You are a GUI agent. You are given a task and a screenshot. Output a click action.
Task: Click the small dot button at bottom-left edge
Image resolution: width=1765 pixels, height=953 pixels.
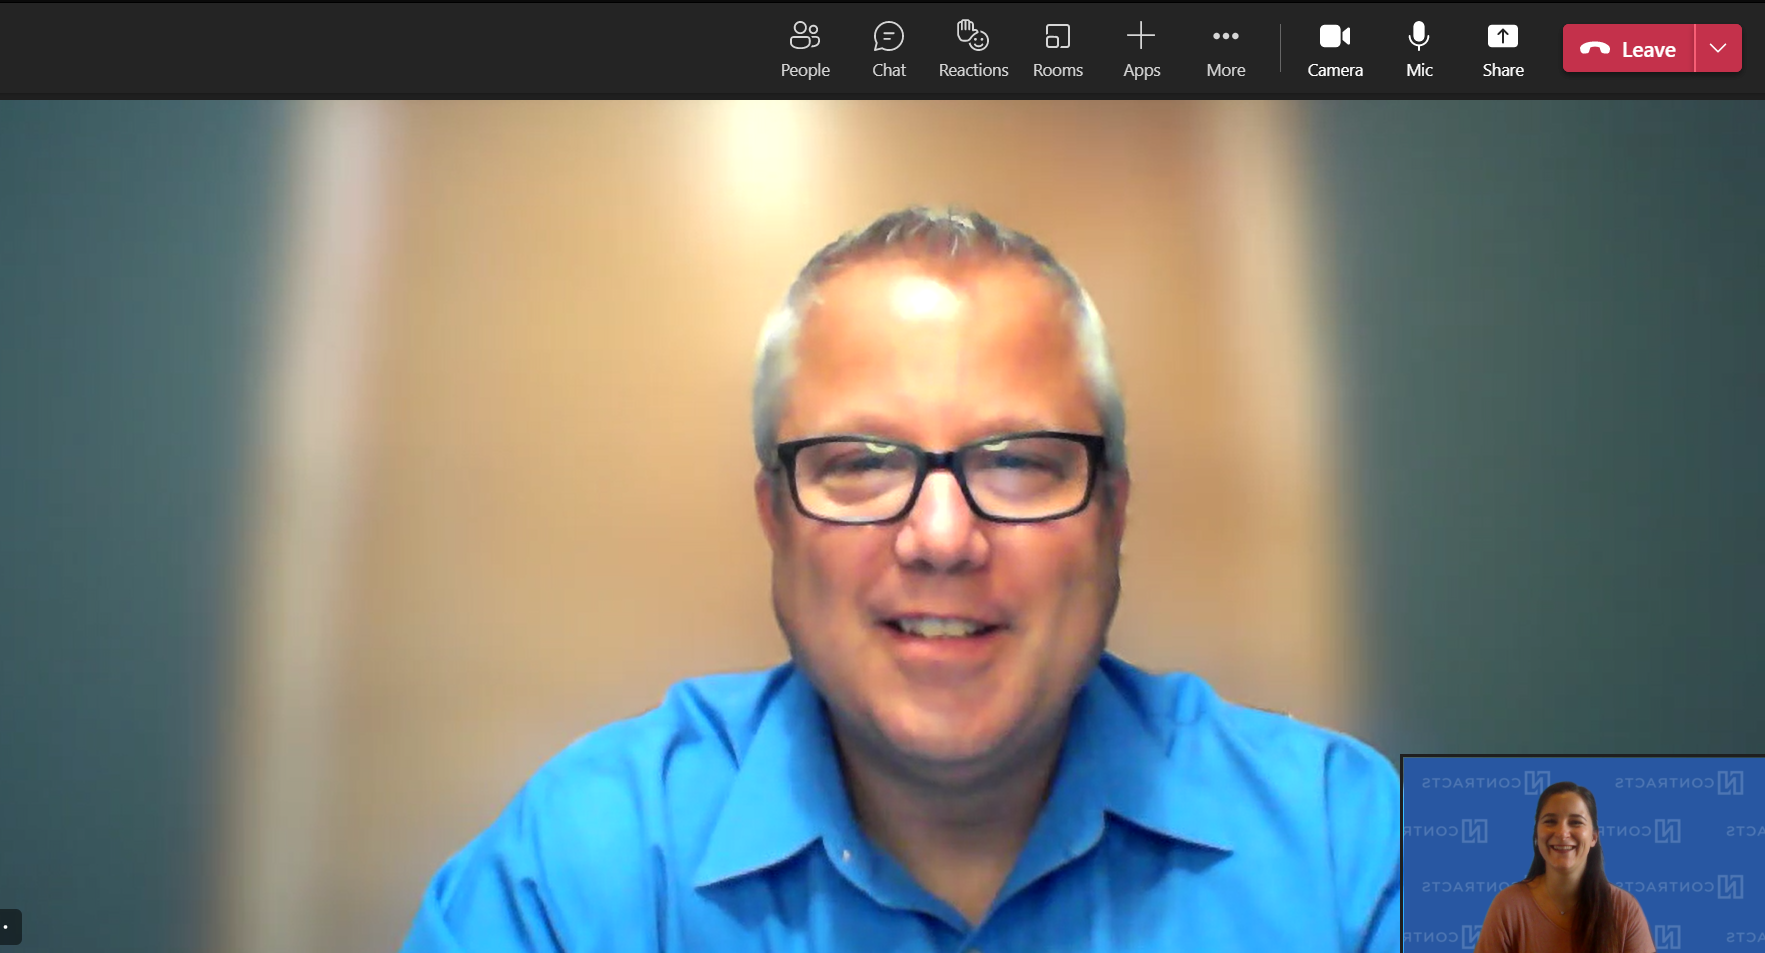click(x=9, y=927)
